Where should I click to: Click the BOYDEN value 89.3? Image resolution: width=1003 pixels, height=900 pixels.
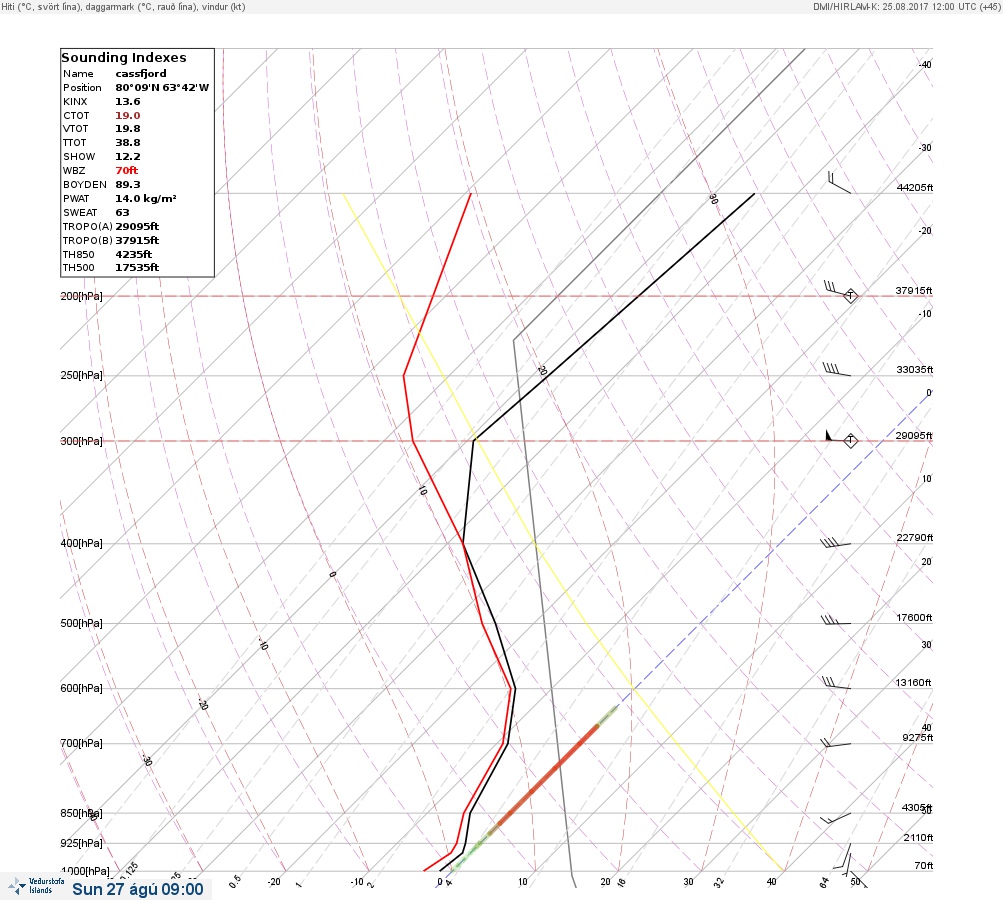(127, 184)
